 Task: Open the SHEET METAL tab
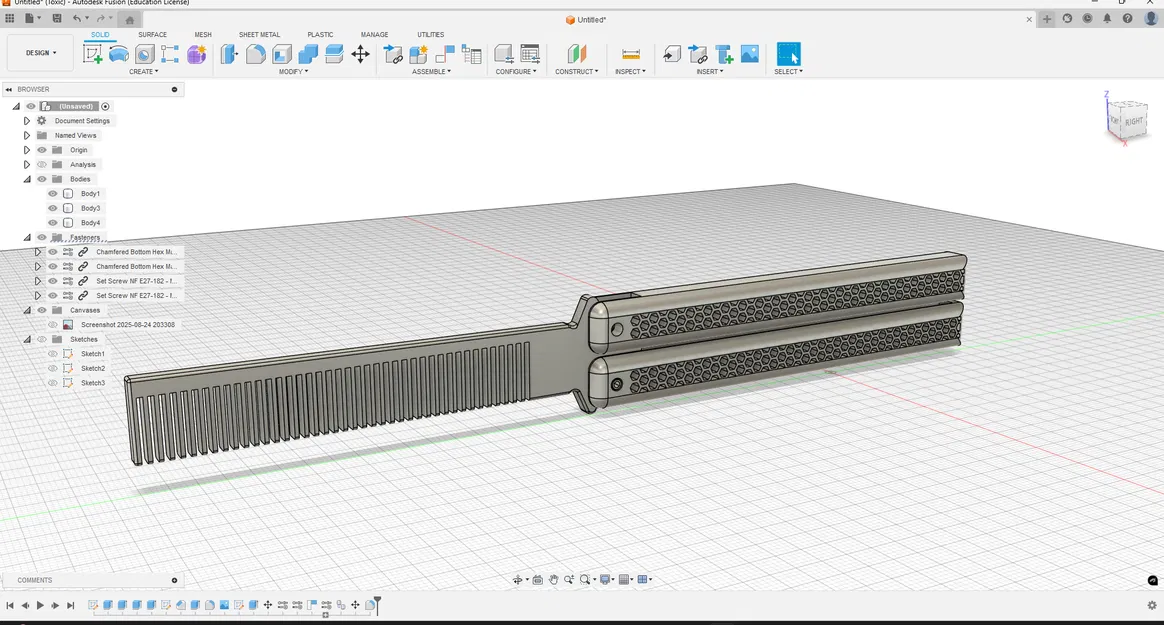pos(259,34)
